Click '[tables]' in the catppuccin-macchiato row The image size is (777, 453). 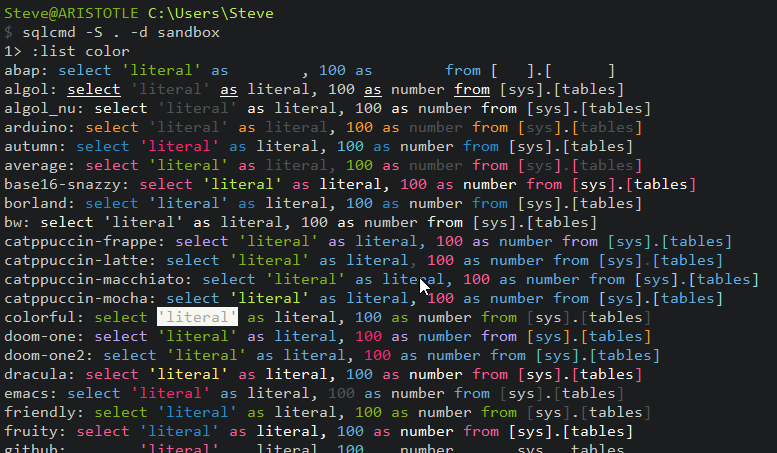click(x=723, y=279)
